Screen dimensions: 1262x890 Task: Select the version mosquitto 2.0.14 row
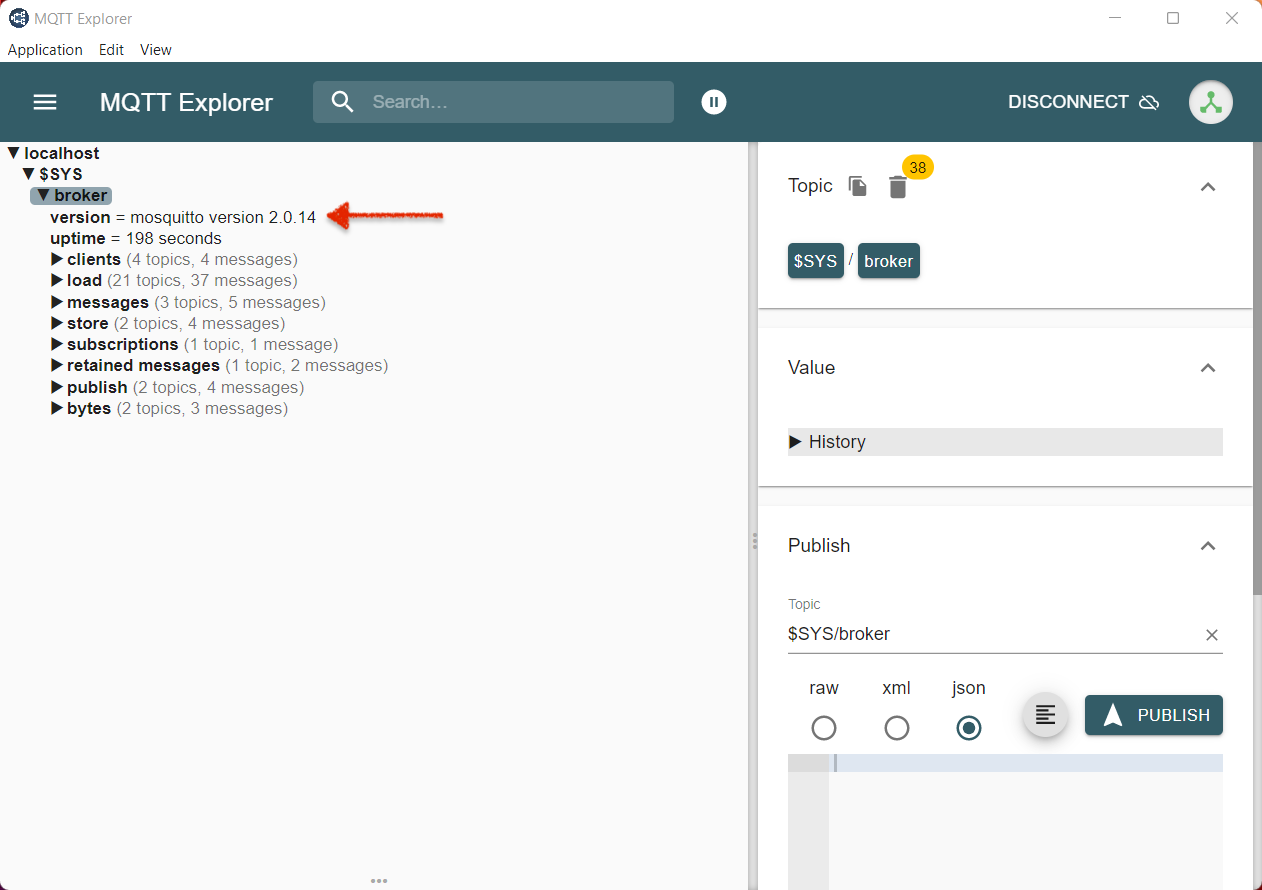pyautogui.click(x=183, y=217)
